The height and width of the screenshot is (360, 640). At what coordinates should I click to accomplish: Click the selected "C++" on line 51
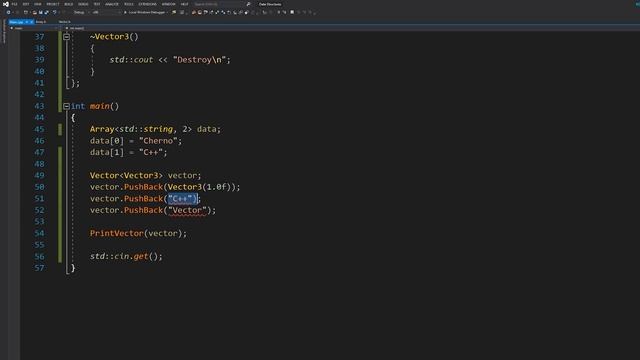[182, 199]
